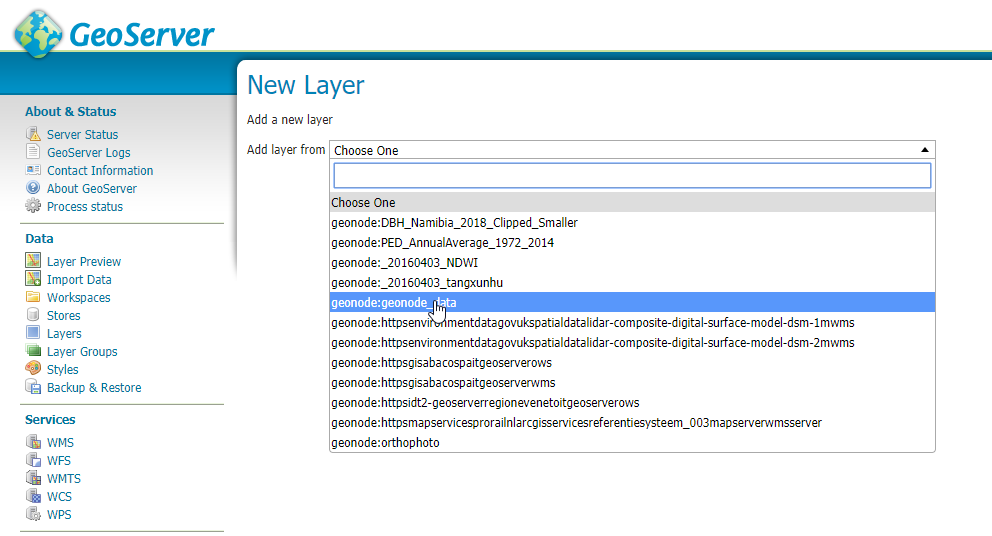Open the WFS service settings link
This screenshot has width=992, height=536.
(59, 461)
